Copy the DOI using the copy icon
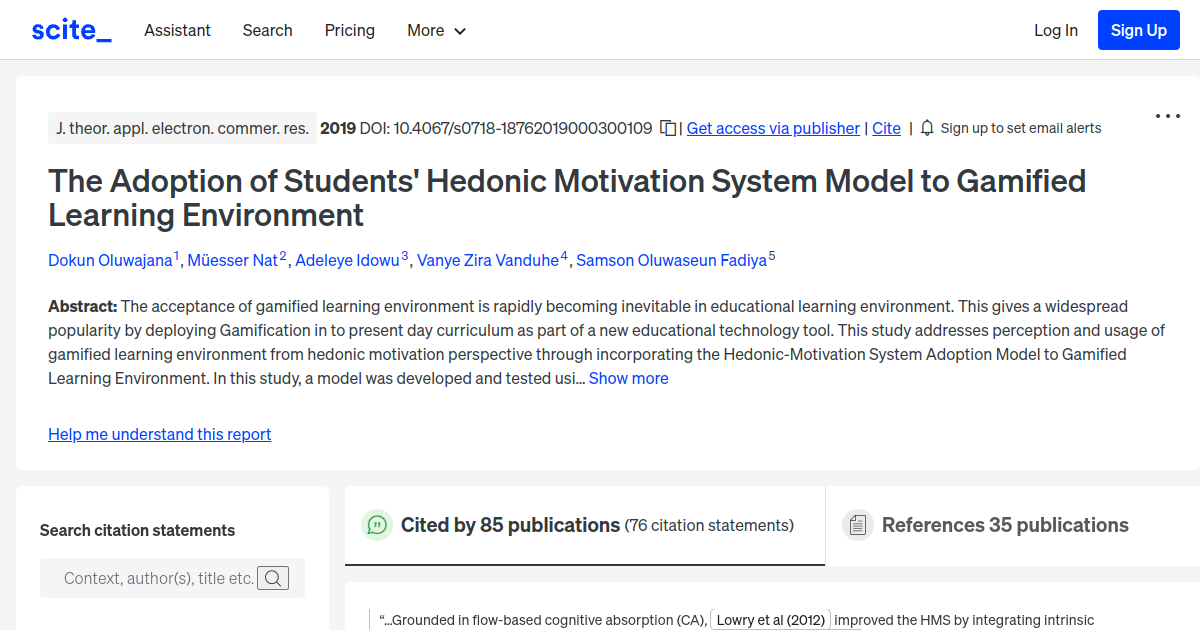This screenshot has width=1200, height=630. 667,128
